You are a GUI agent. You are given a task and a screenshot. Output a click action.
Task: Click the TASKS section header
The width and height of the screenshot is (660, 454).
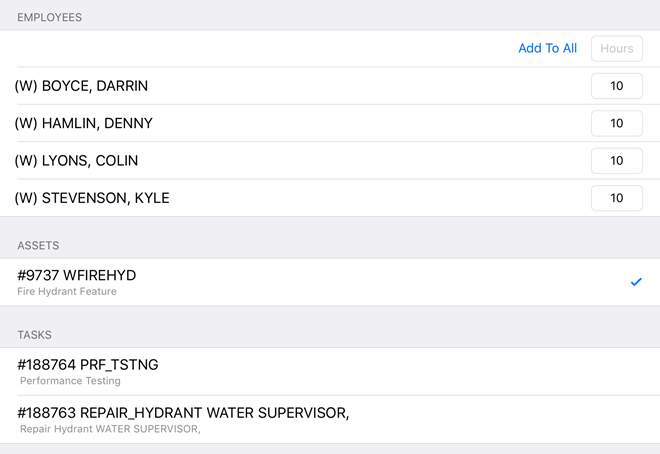pyautogui.click(x=35, y=335)
